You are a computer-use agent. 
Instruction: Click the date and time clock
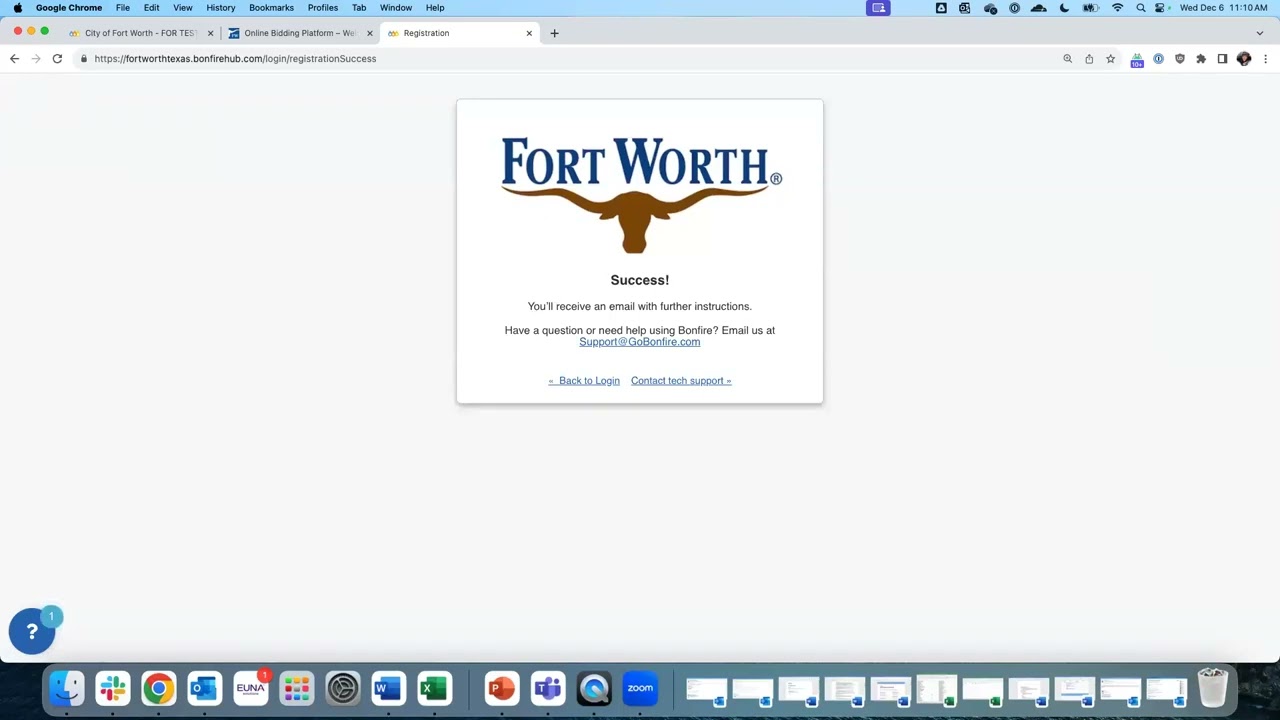pos(1223,8)
